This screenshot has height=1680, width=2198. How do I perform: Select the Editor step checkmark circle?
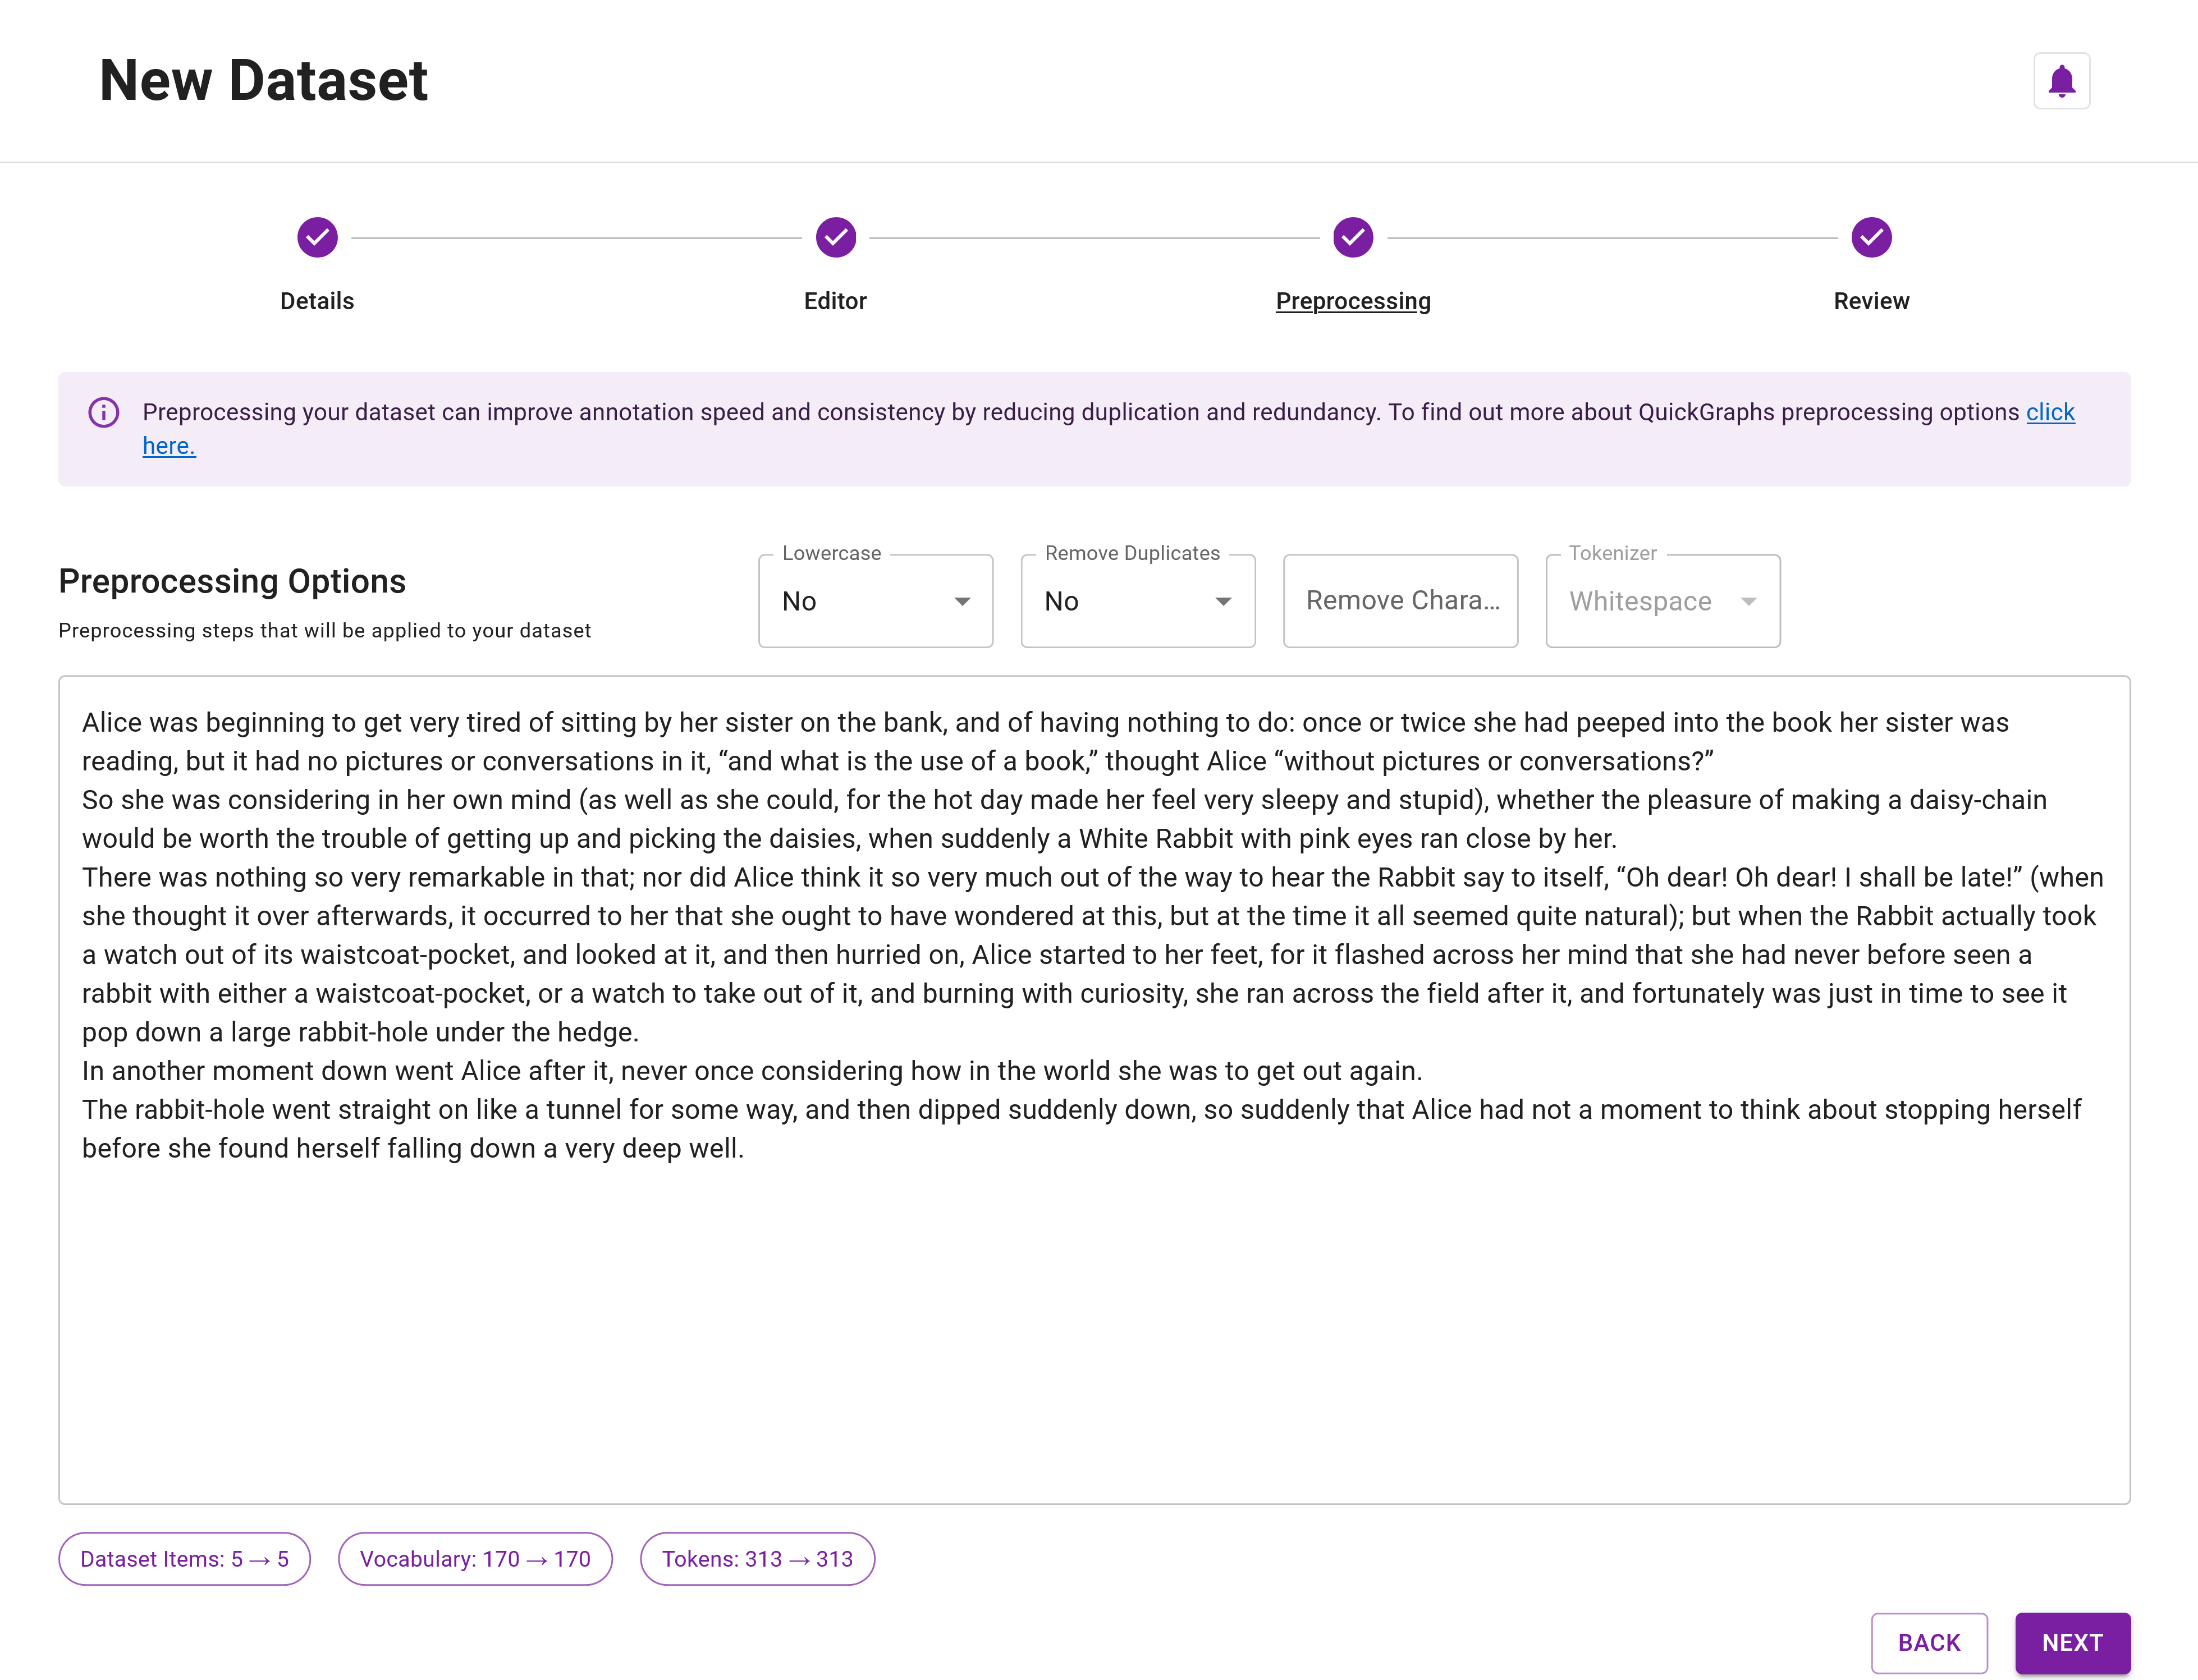835,237
